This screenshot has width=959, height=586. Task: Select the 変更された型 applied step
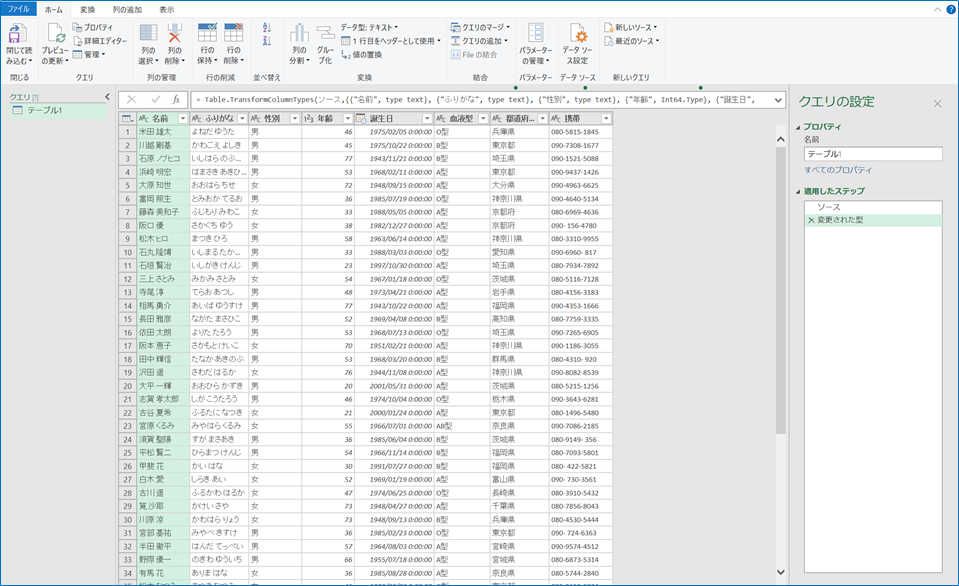click(873, 220)
